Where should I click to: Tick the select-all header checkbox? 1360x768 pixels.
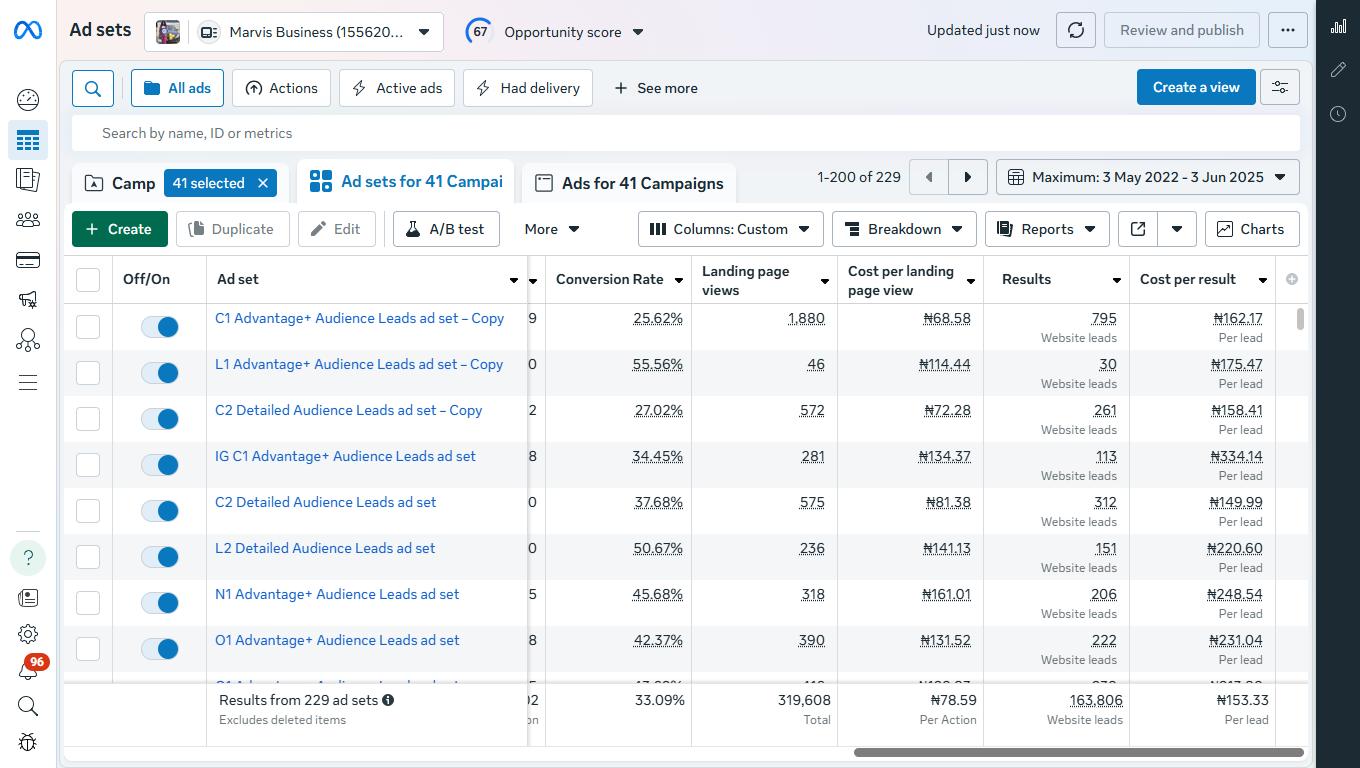click(x=88, y=280)
